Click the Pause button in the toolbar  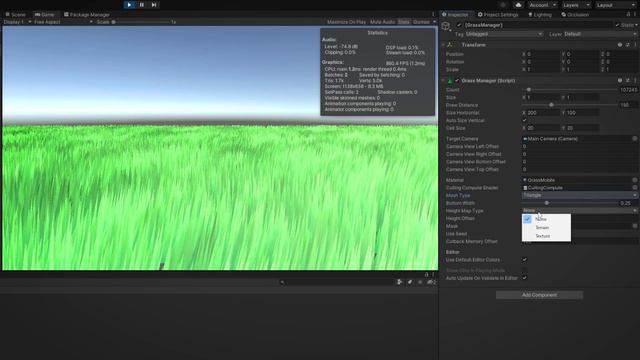point(142,5)
